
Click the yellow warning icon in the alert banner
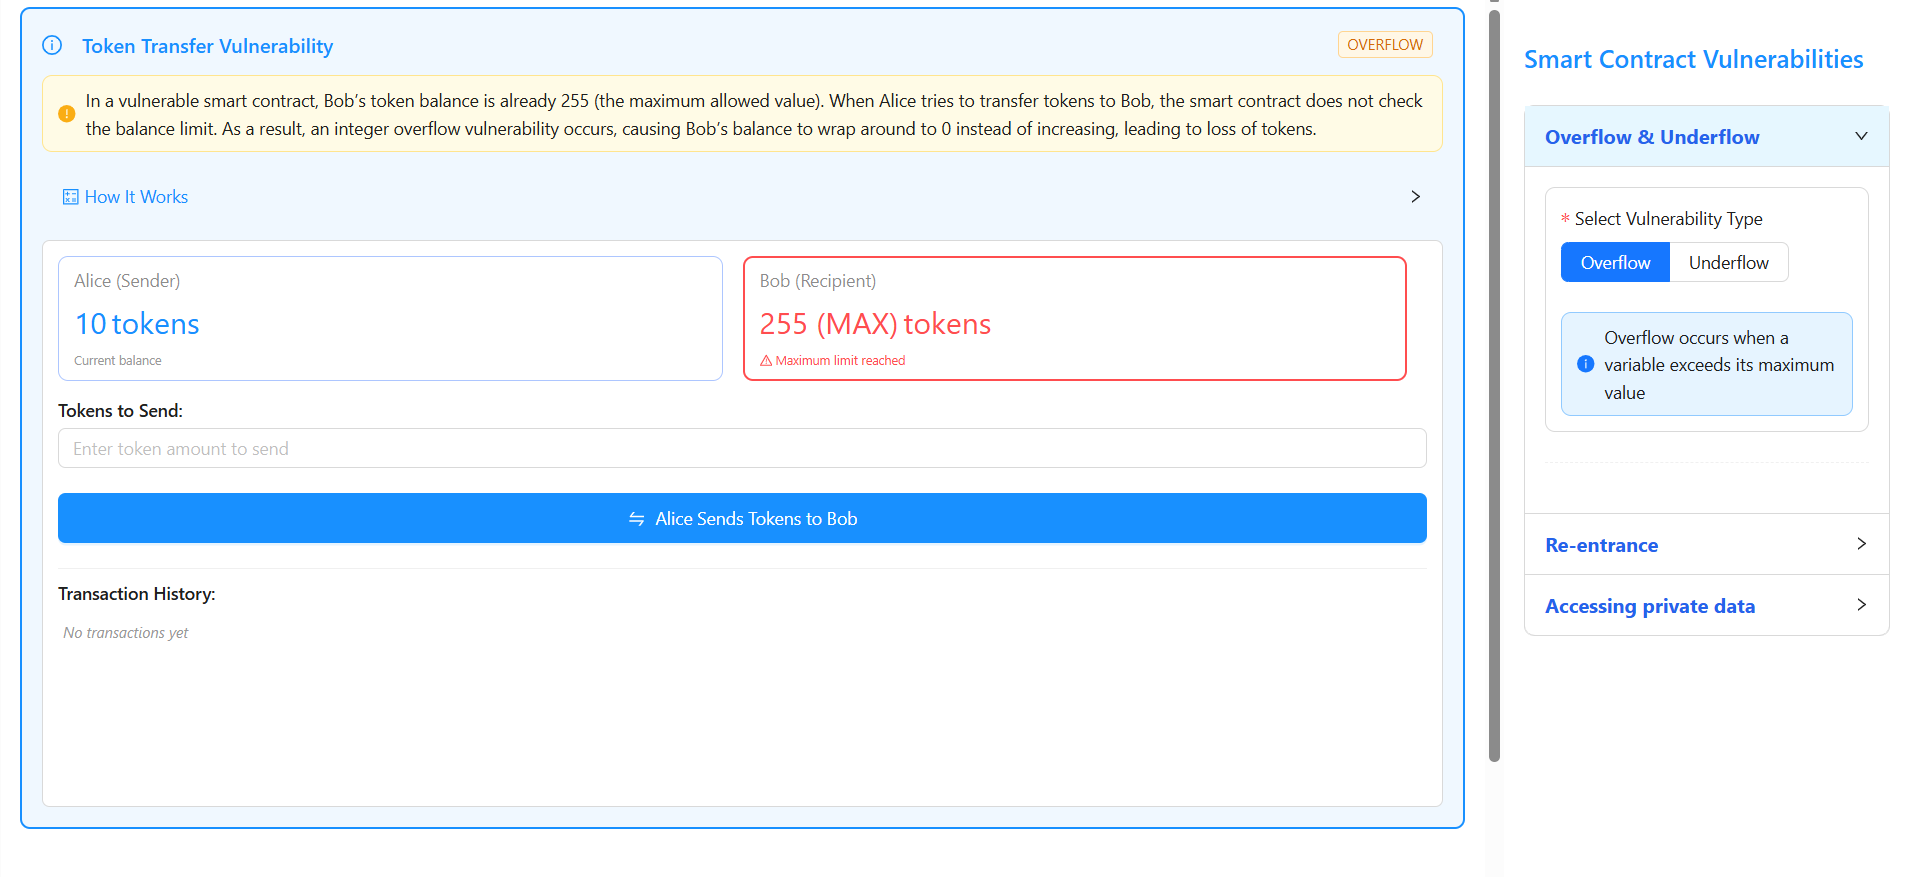tap(66, 114)
